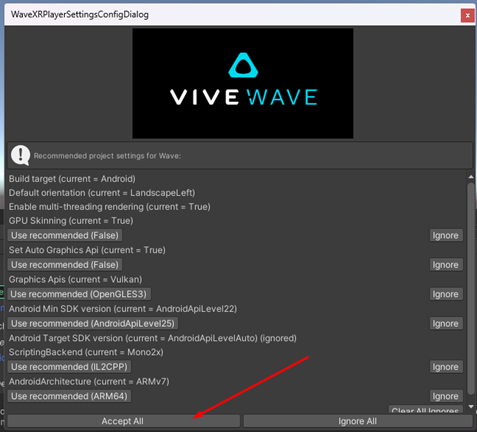Viewport: 477px width, 432px height.
Task: Click the Clear All Ignores button
Action: pyautogui.click(x=425, y=410)
